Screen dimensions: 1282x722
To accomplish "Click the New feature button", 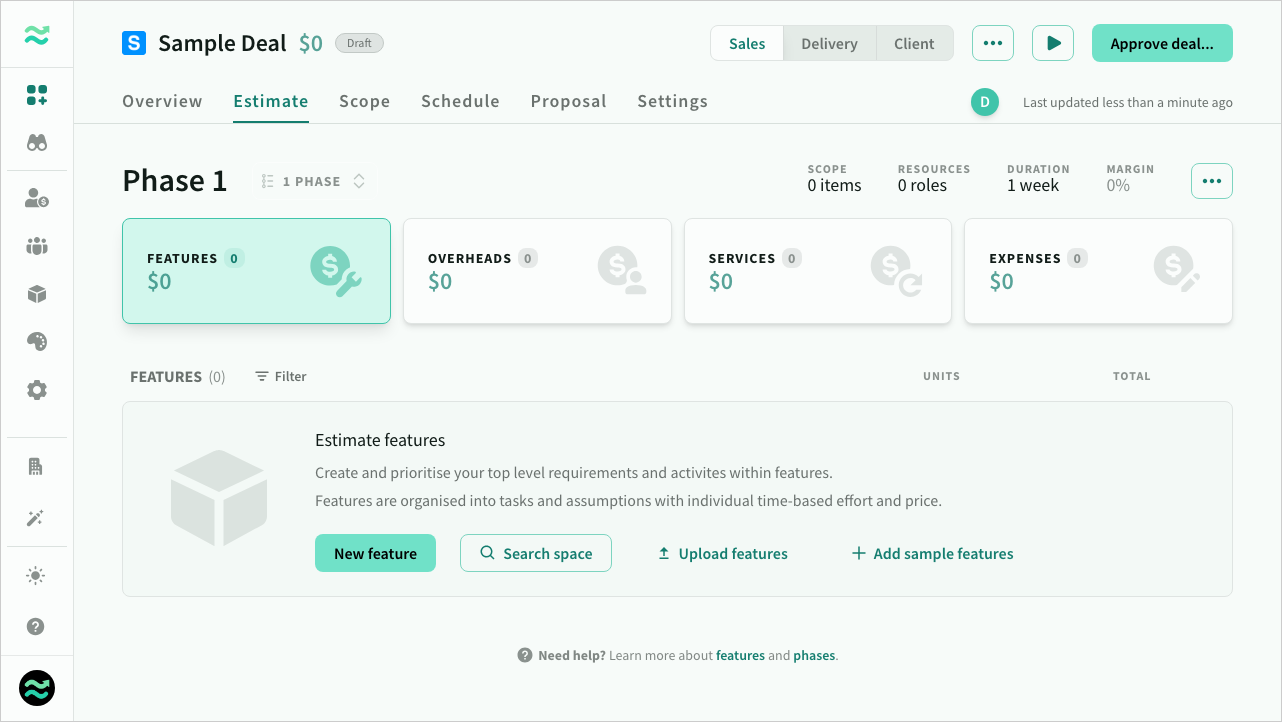I will click(x=375, y=553).
